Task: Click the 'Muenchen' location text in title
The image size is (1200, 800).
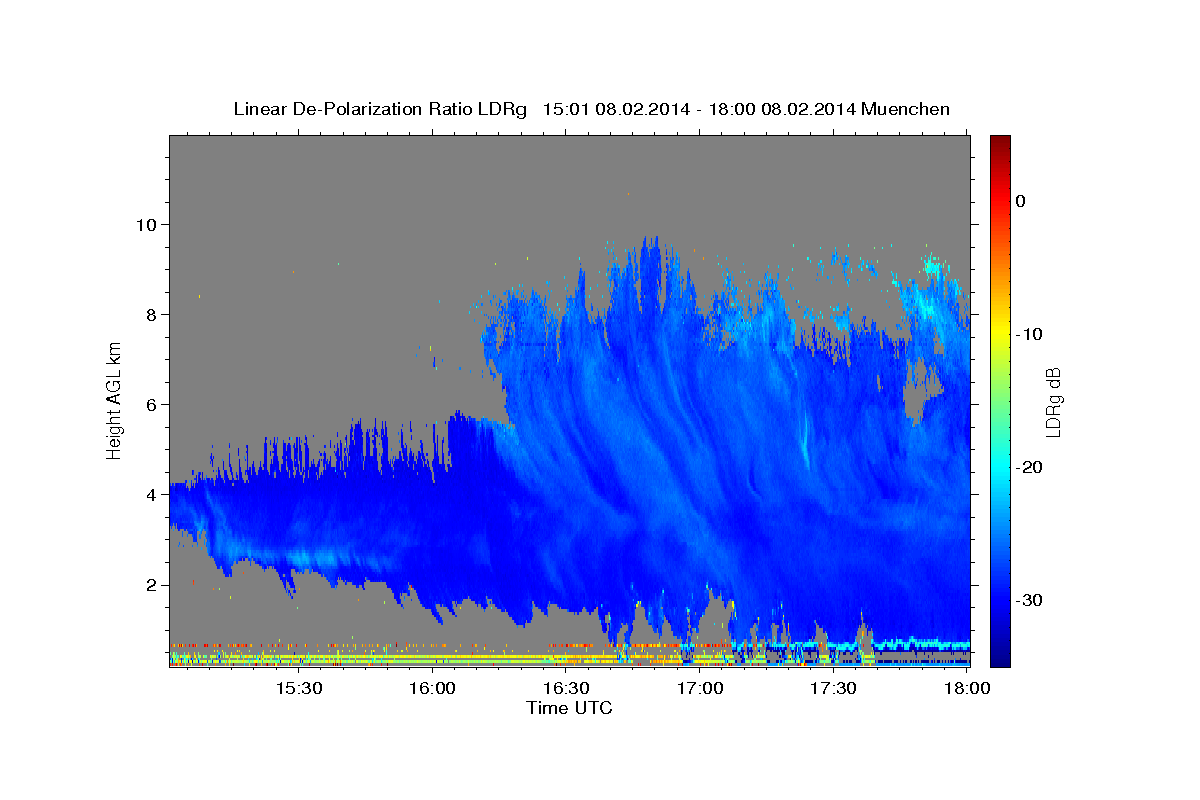Action: tap(906, 109)
